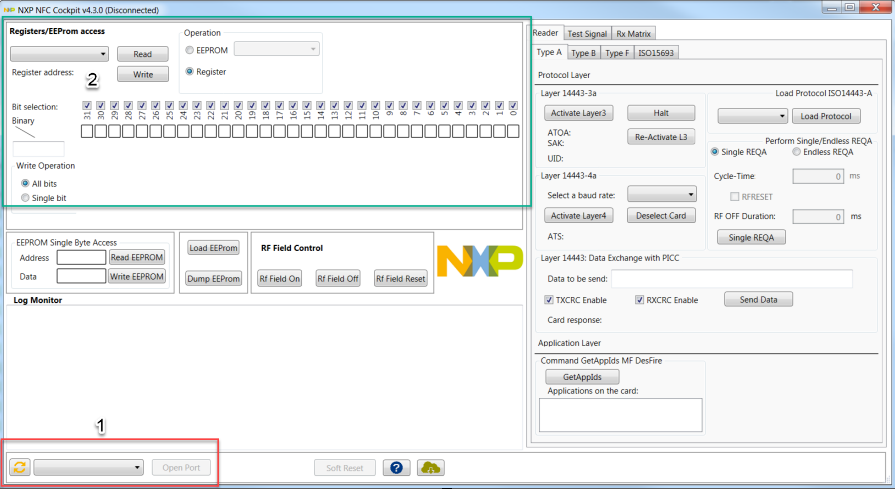Toggle the RXCRC Enable checkbox
This screenshot has height=489, width=895.
pyautogui.click(x=639, y=300)
